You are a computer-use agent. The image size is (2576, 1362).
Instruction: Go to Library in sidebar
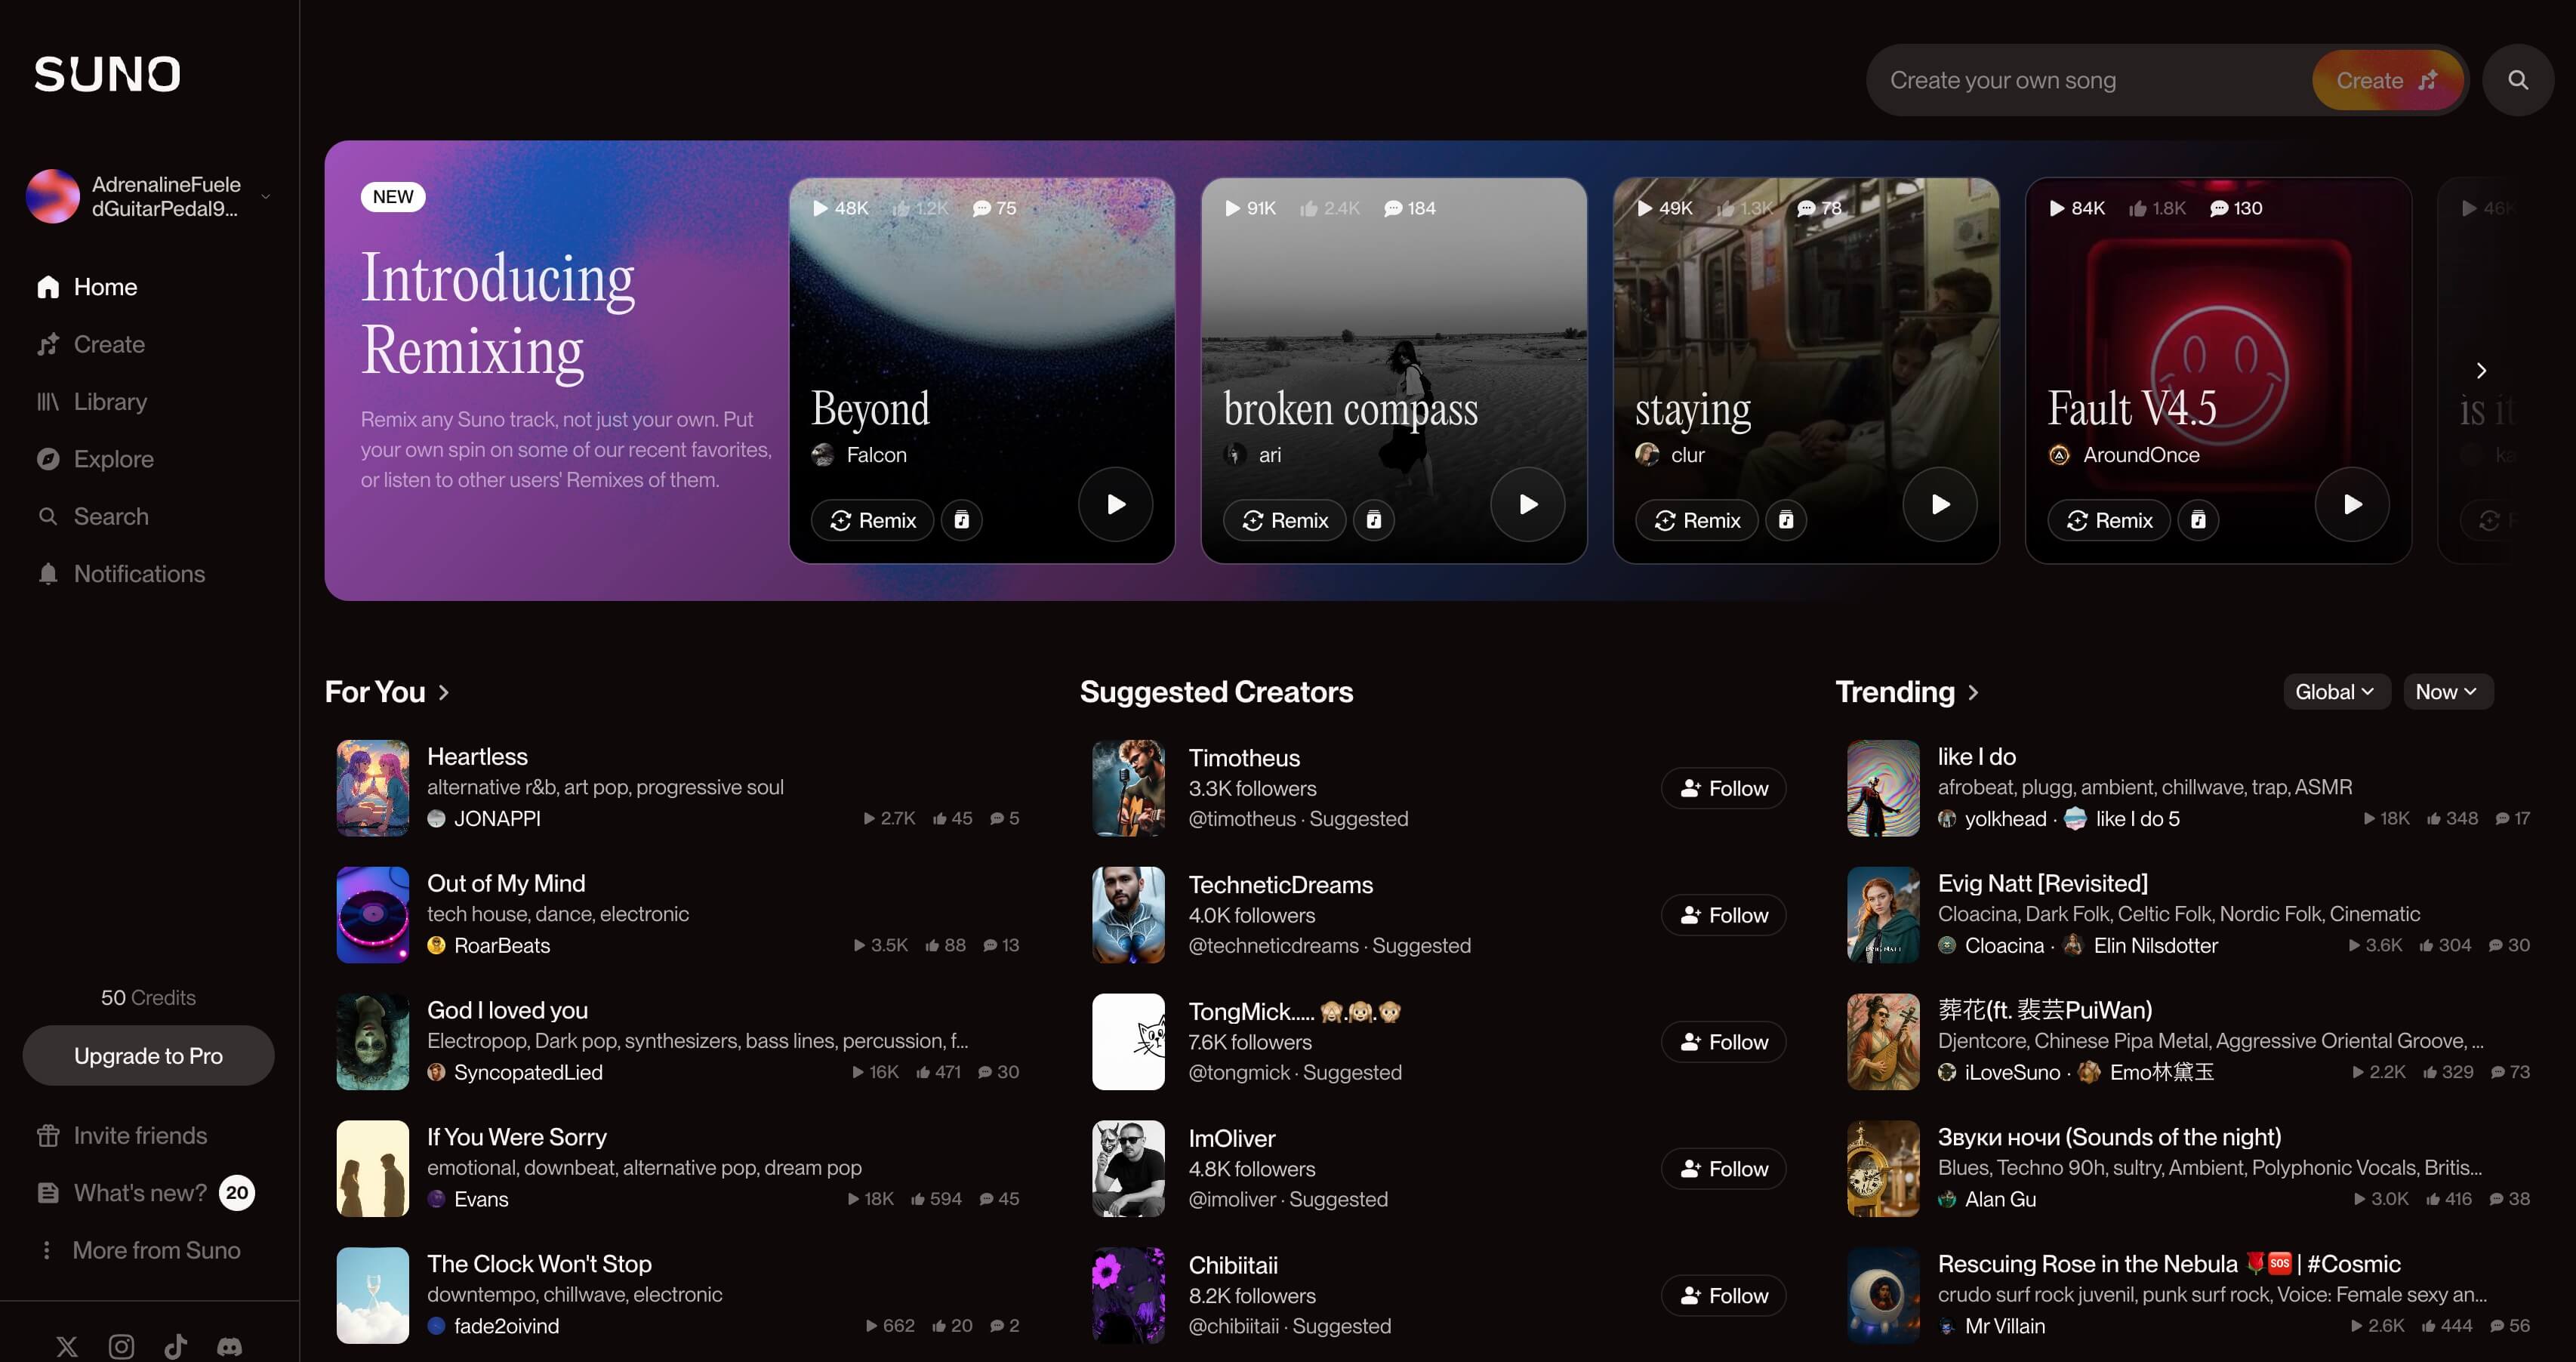(x=110, y=402)
